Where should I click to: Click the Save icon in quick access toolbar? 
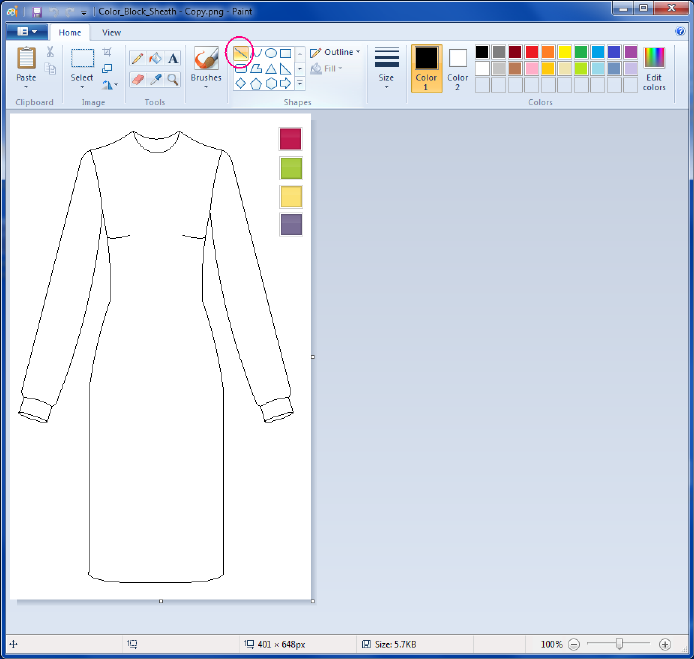pyautogui.click(x=37, y=12)
